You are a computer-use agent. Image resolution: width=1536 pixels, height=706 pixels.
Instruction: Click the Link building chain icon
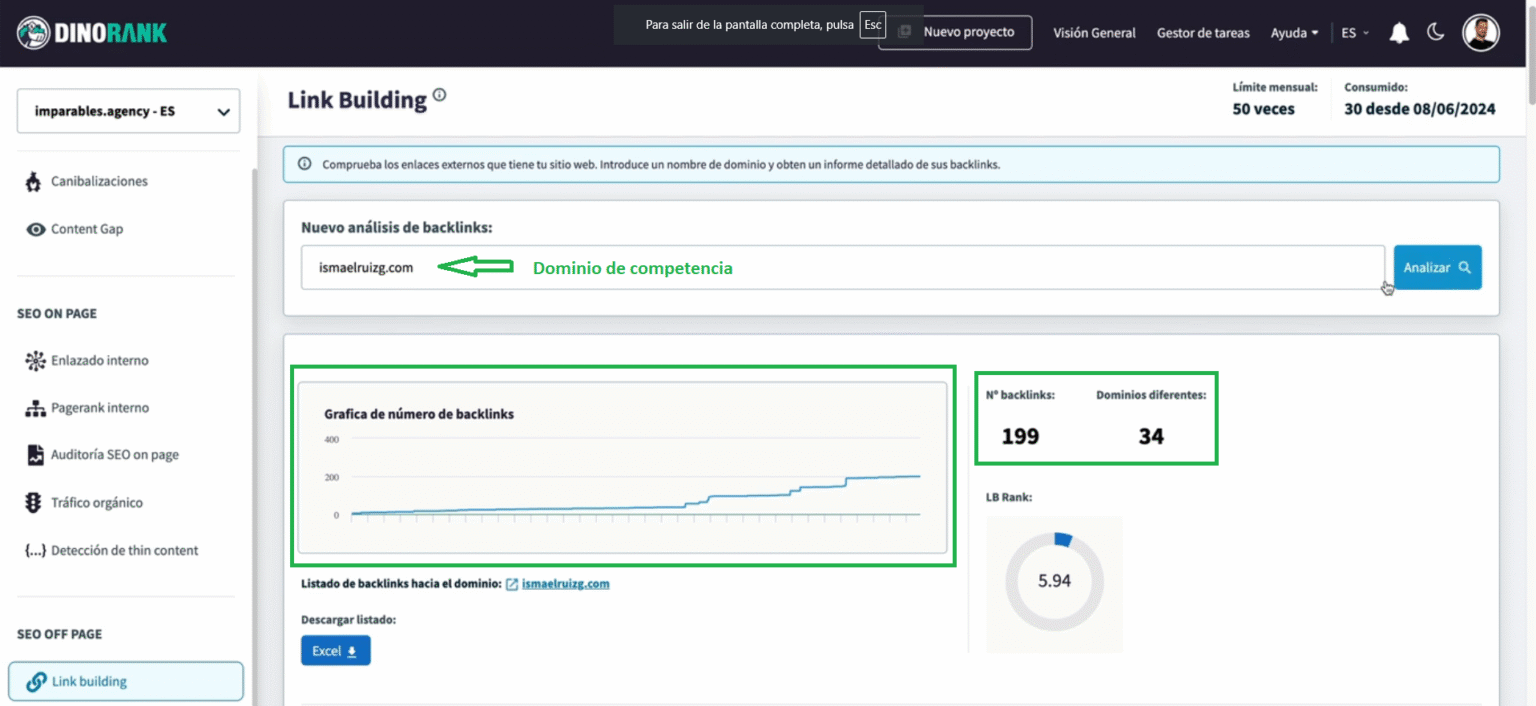click(36, 682)
